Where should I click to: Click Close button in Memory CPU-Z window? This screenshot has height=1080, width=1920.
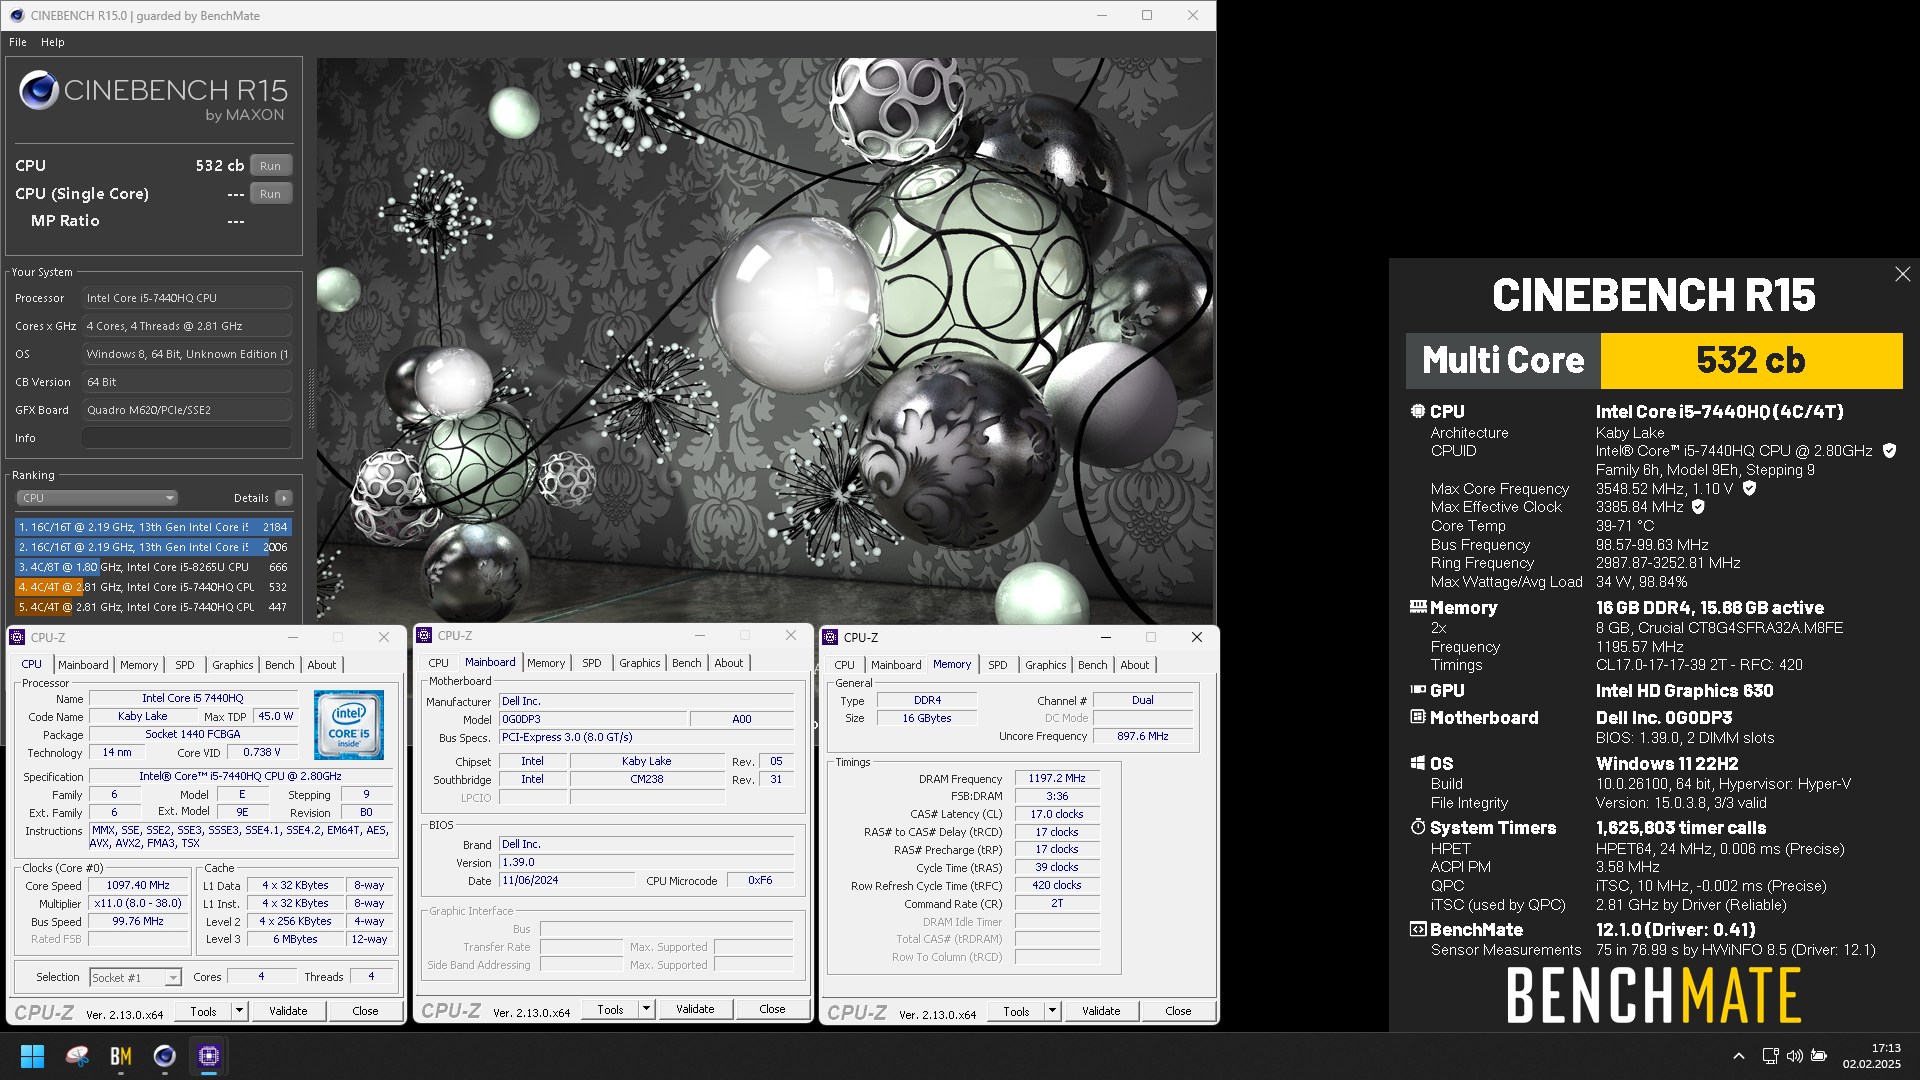(1178, 1011)
